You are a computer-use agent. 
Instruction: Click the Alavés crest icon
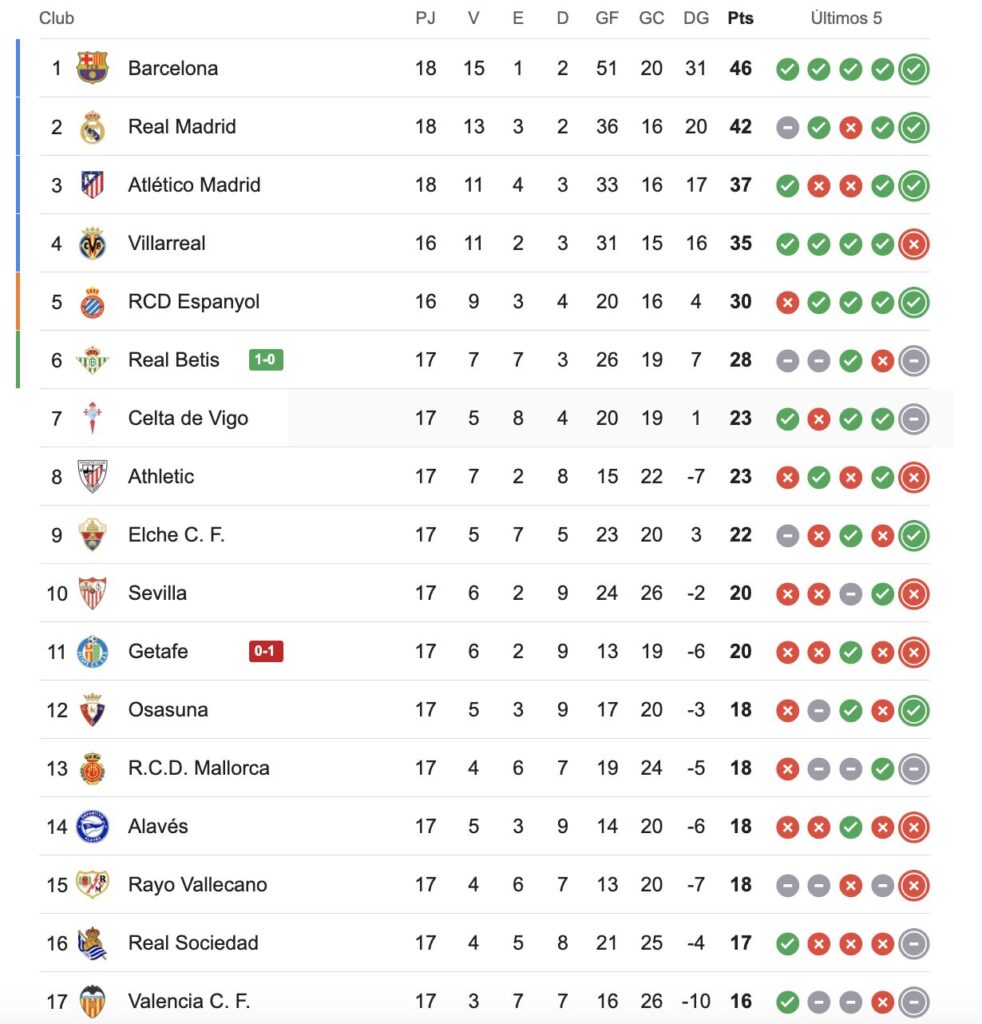coord(92,827)
